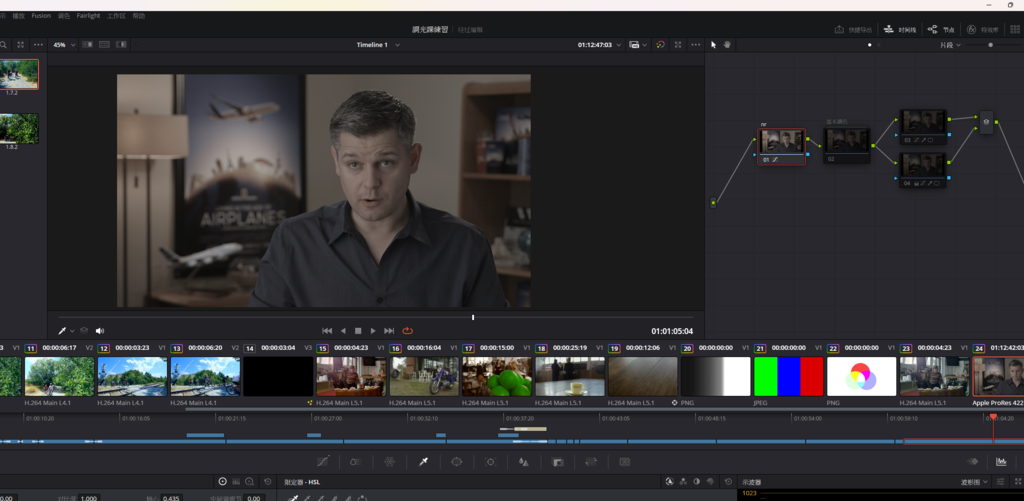Screen dimensions: 1024x501
Task: Toggle loop playback
Action: tap(408, 331)
